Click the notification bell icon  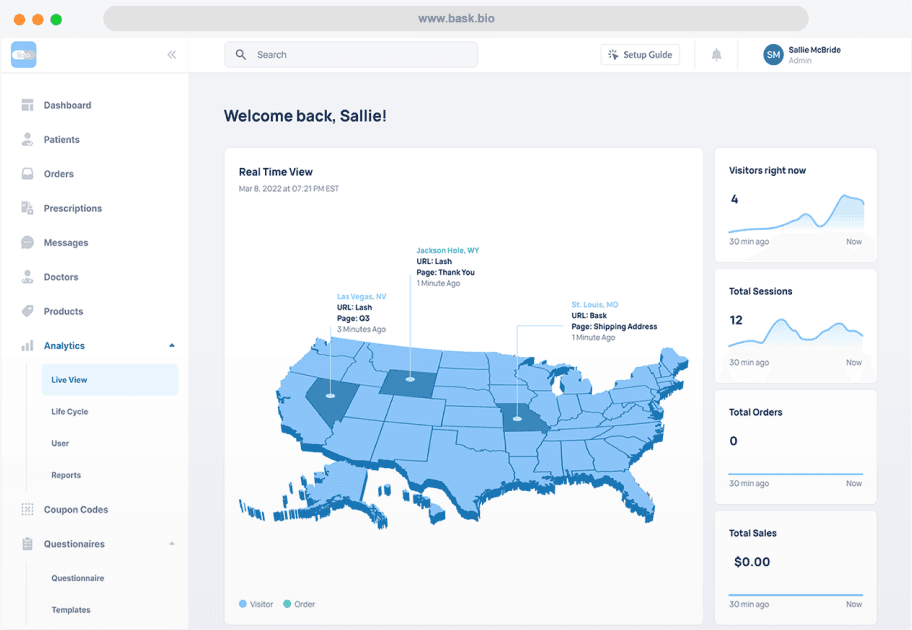716,55
